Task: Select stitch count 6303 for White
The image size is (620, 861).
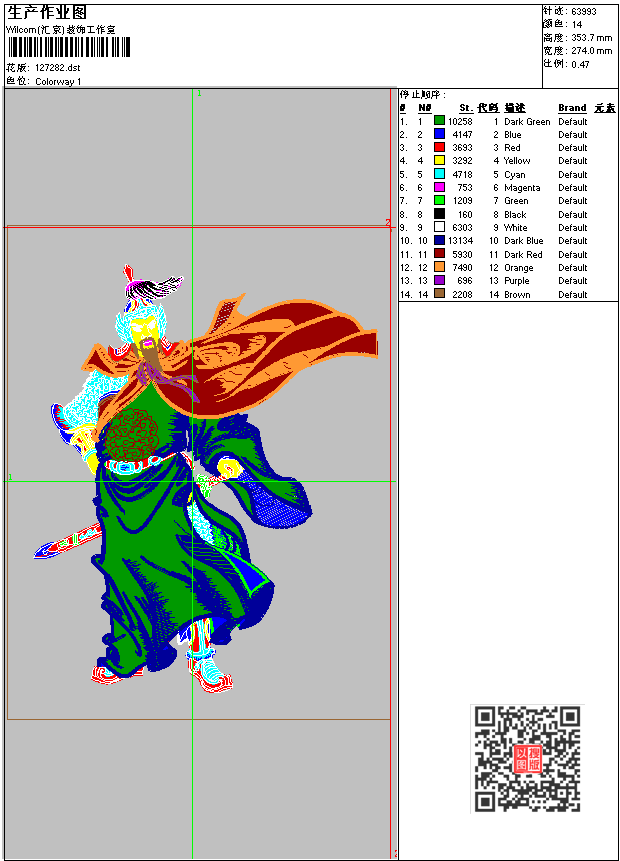Action: (x=462, y=228)
